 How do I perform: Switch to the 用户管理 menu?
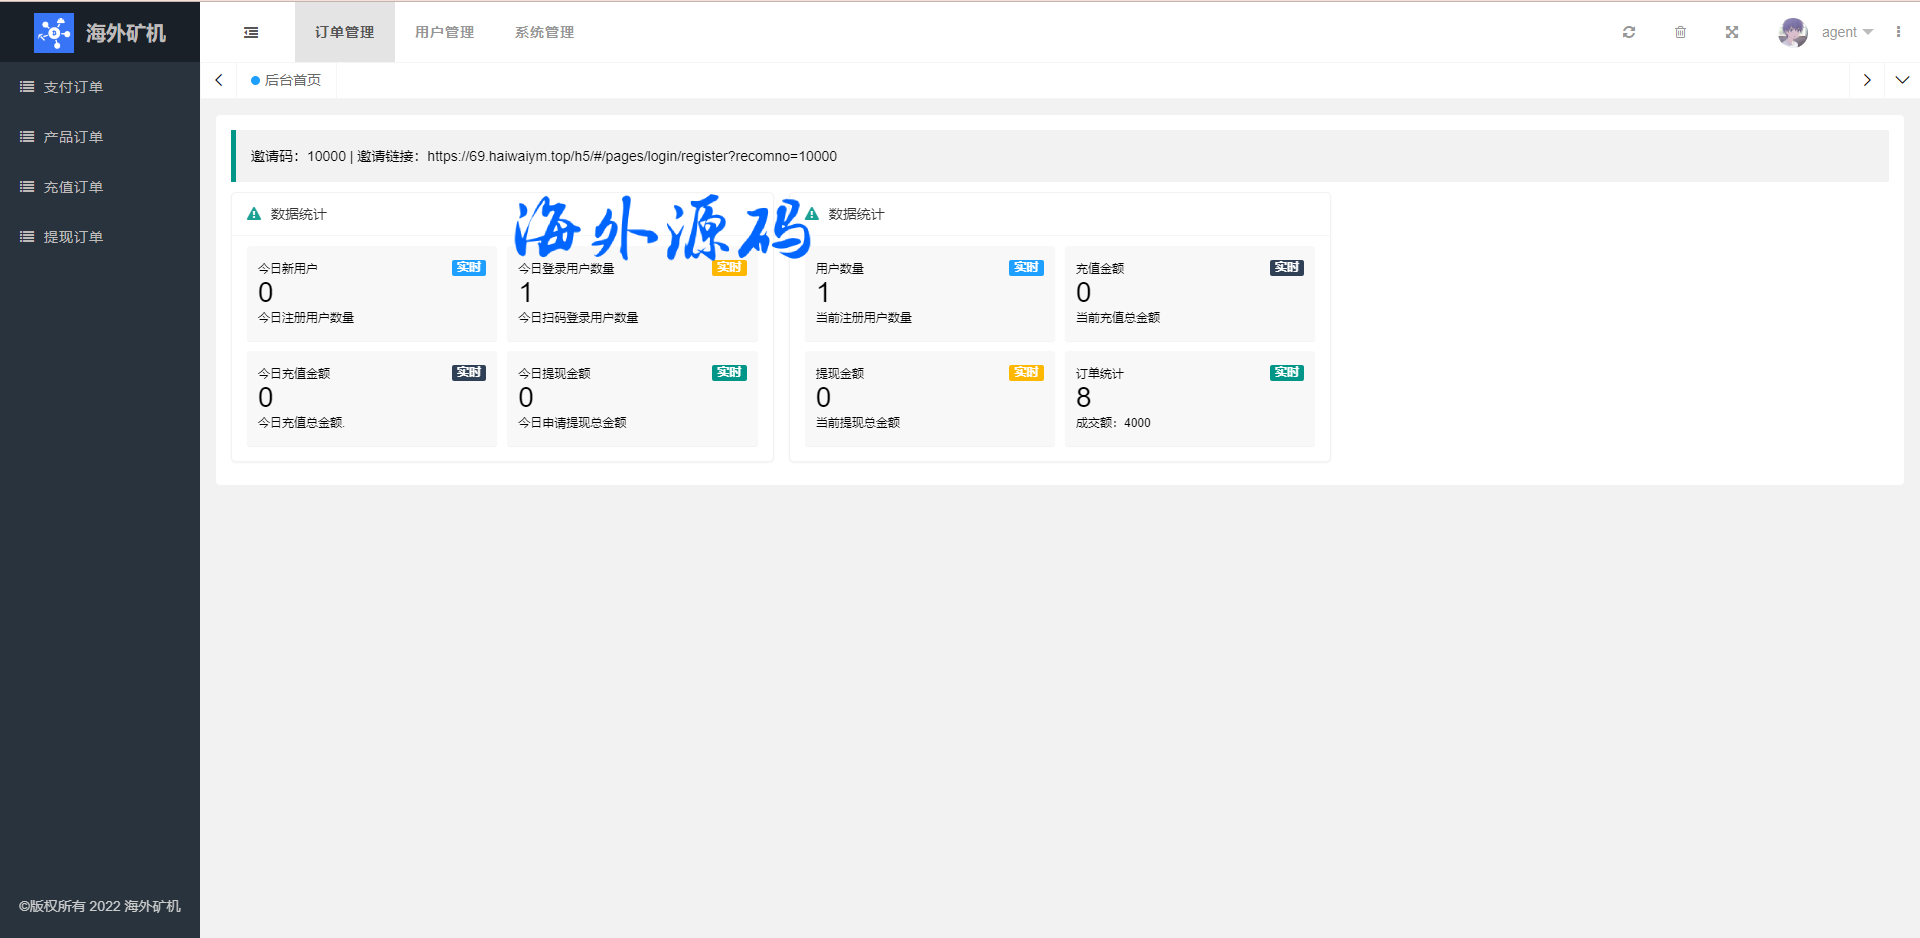[x=444, y=32]
